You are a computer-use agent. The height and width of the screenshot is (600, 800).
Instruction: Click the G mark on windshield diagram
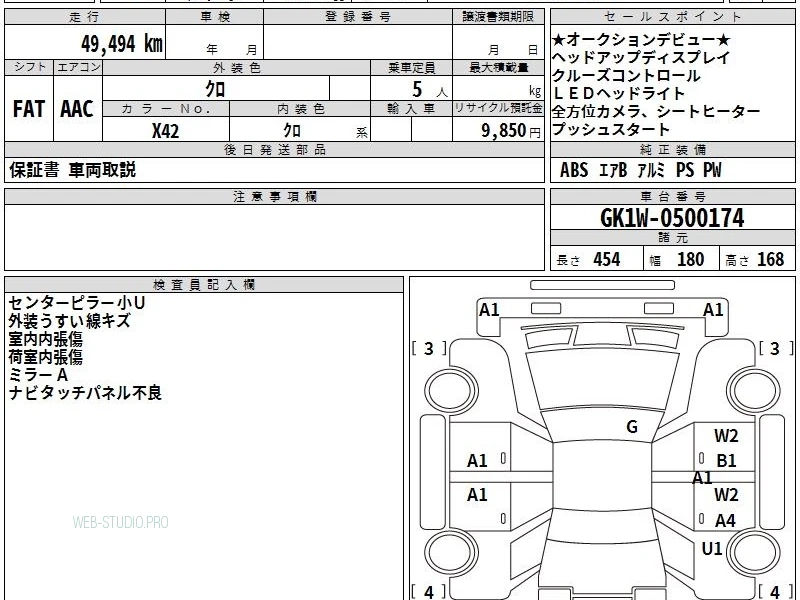[632, 427]
